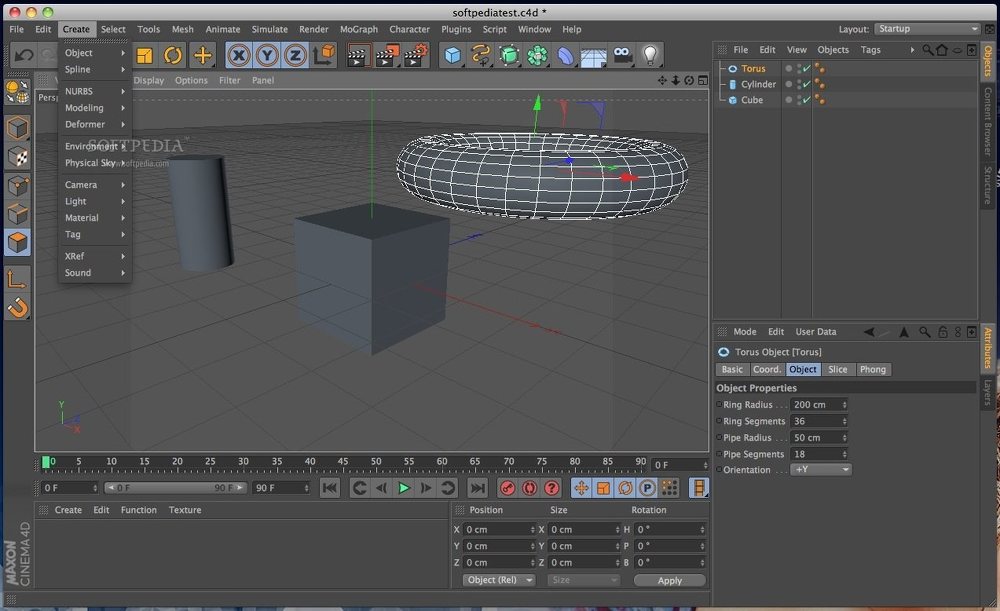The image size is (1000, 611).
Task: Open MoGraph menu in menu bar
Action: coord(358,29)
